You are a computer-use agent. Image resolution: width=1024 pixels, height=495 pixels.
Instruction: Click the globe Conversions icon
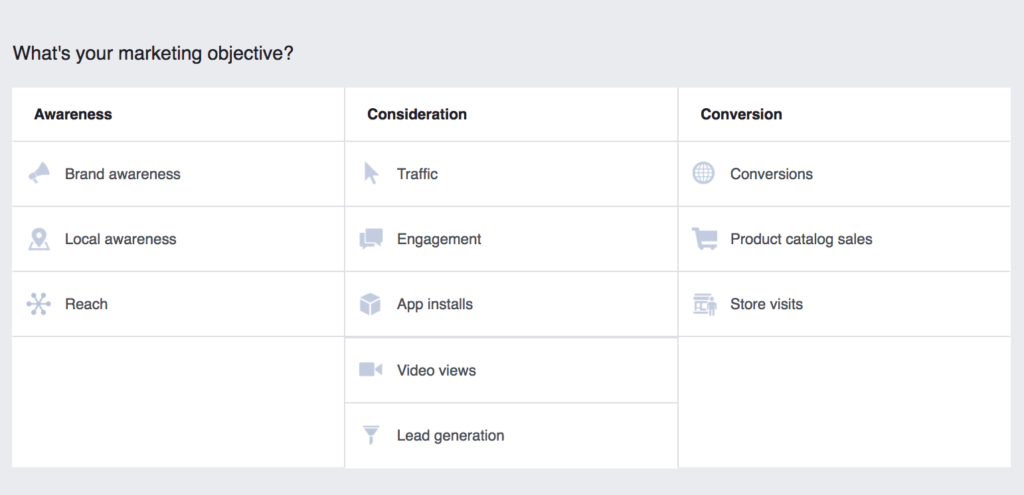coord(704,174)
